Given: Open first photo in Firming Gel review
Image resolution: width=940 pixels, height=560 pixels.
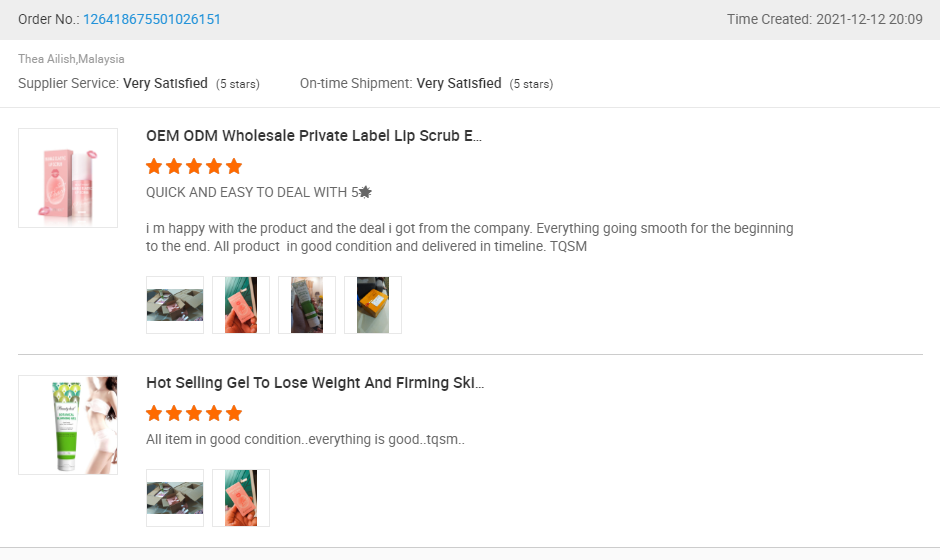Looking at the screenshot, I should tap(175, 498).
